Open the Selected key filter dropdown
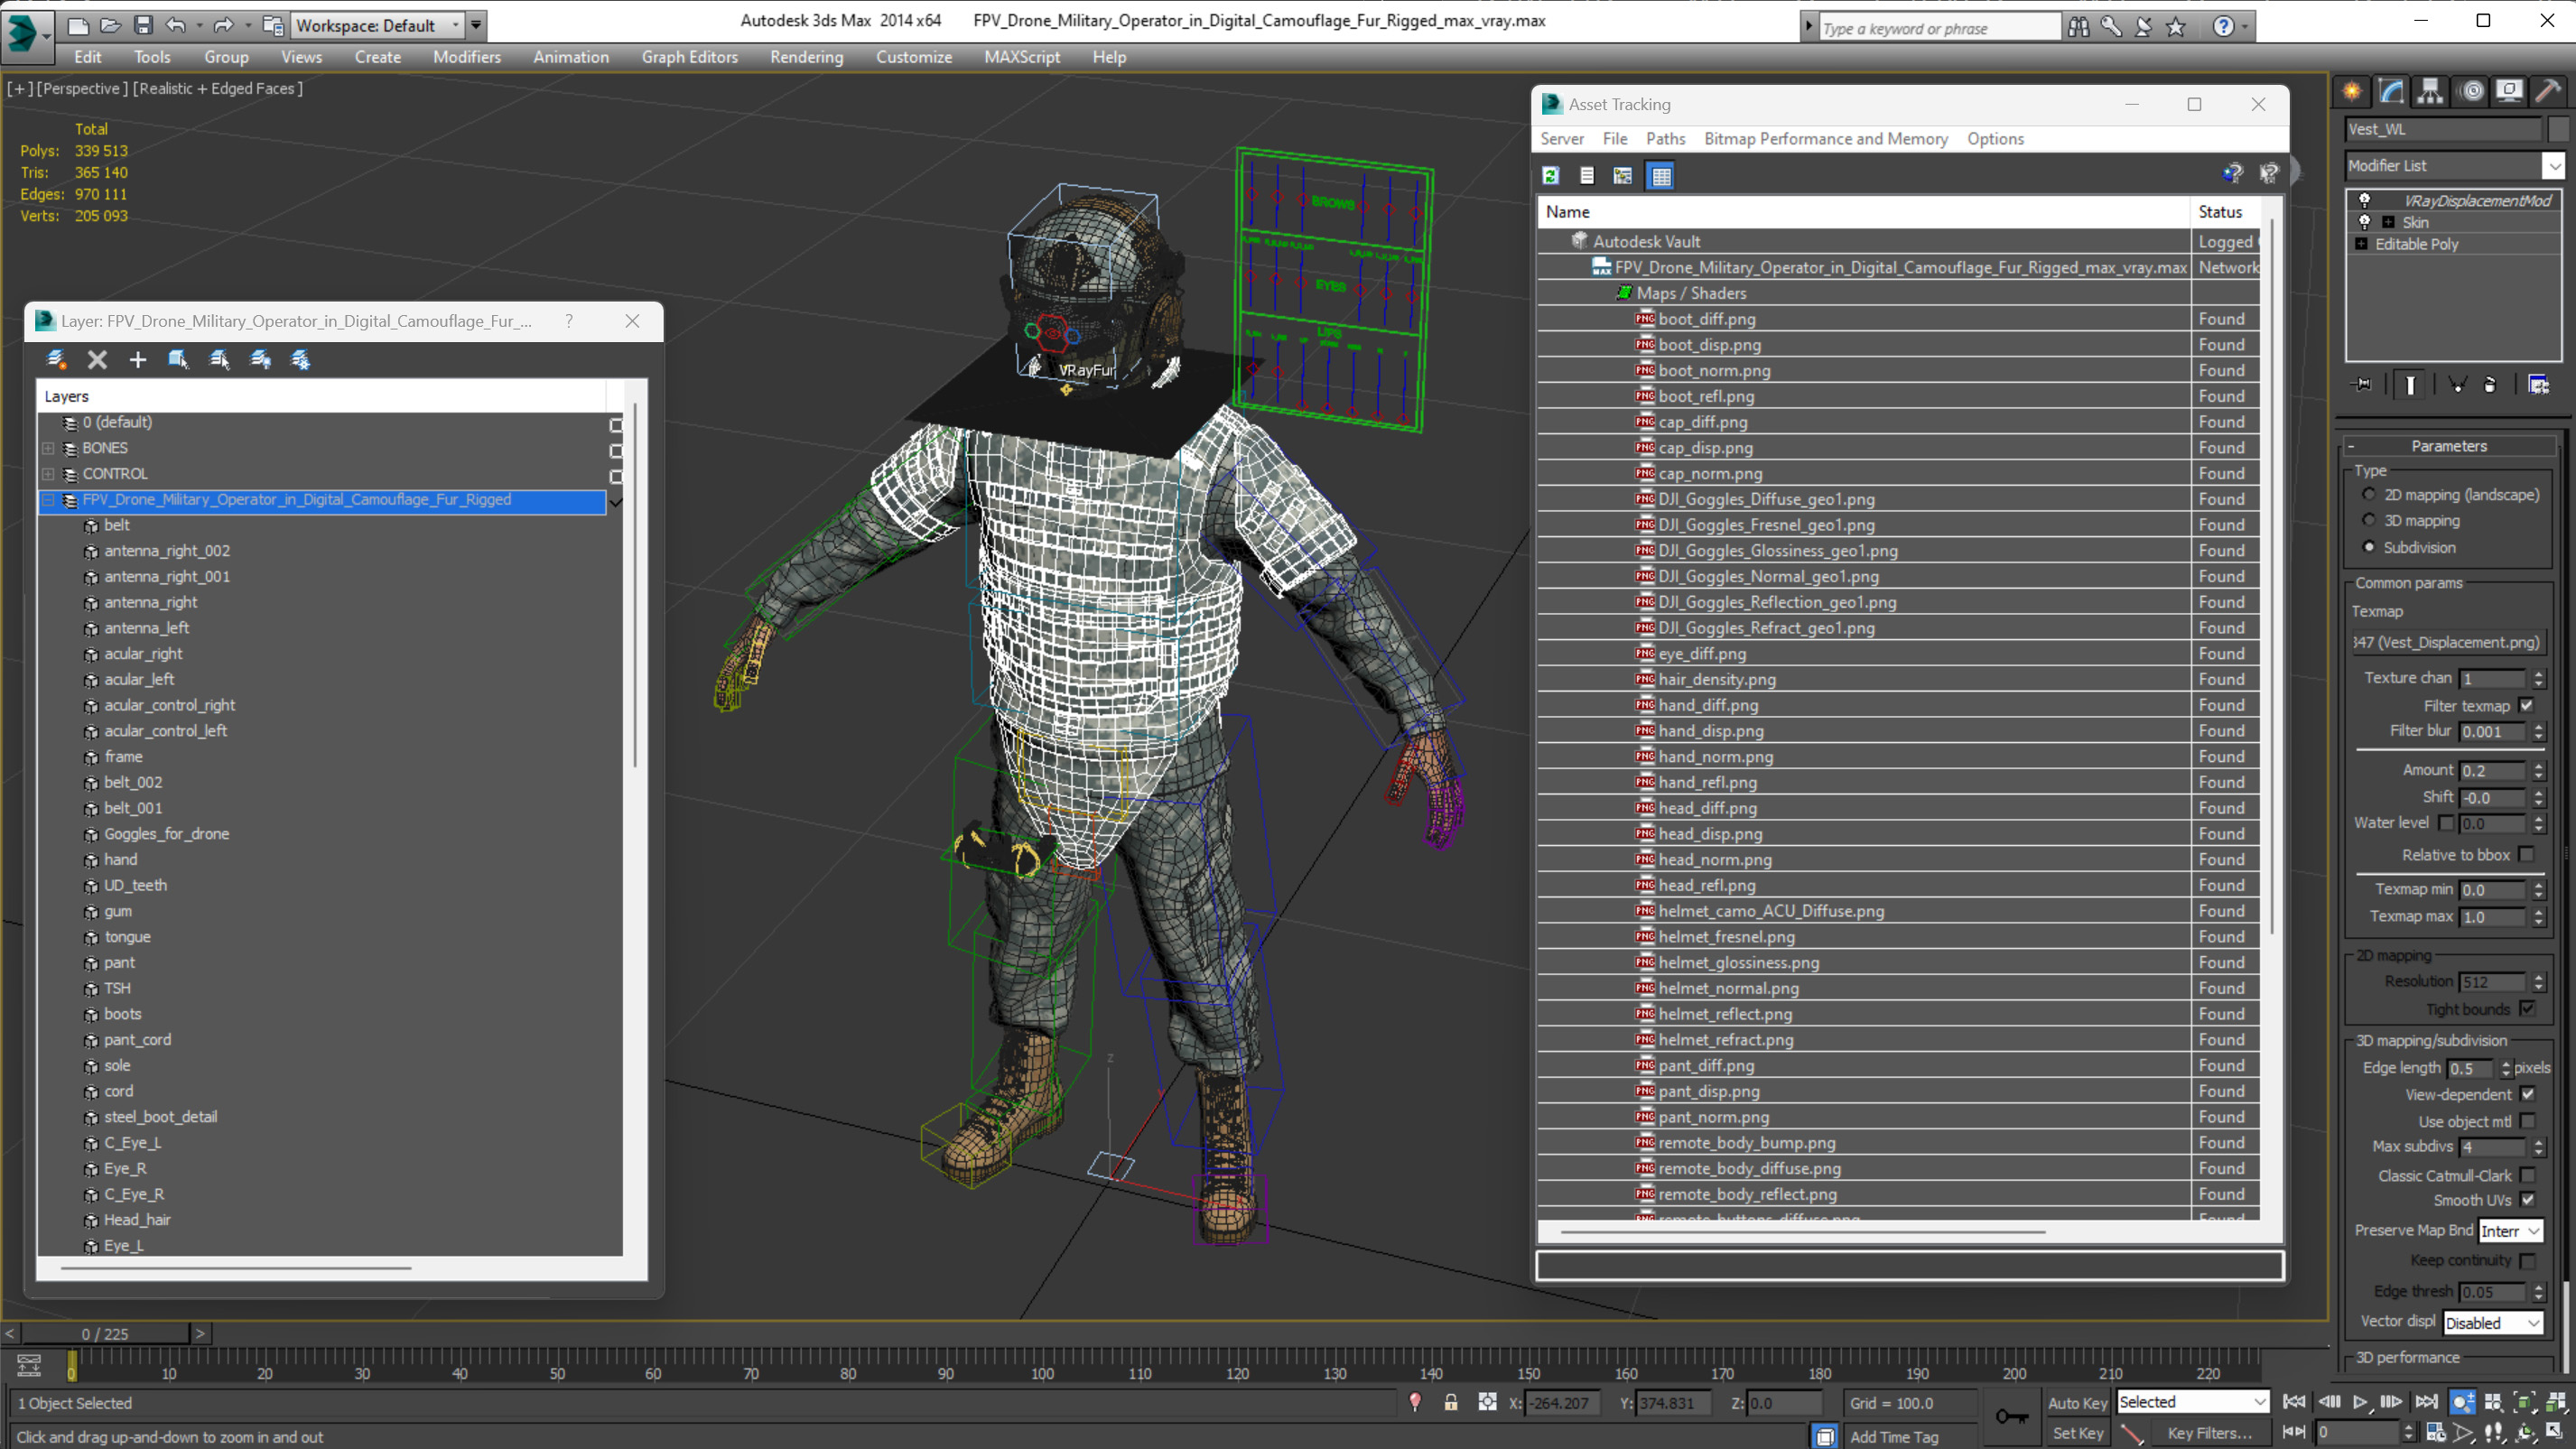 point(2192,1402)
